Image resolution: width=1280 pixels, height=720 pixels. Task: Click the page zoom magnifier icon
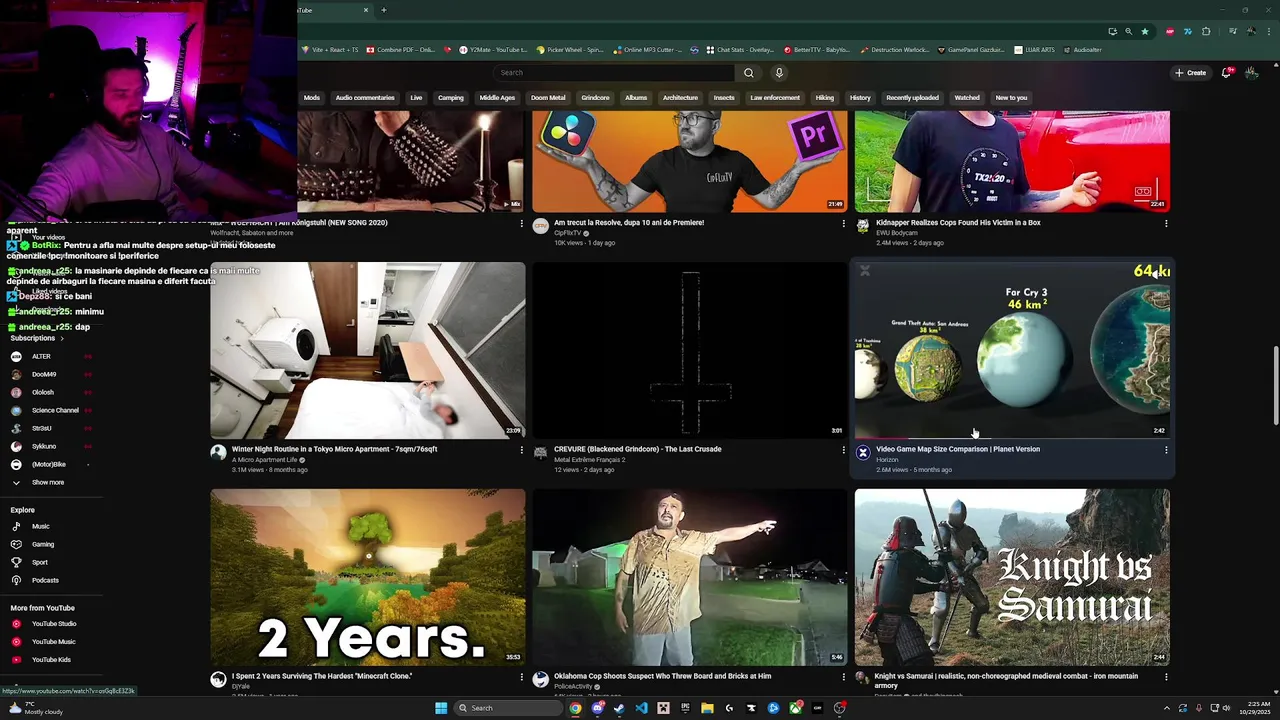(x=1128, y=31)
